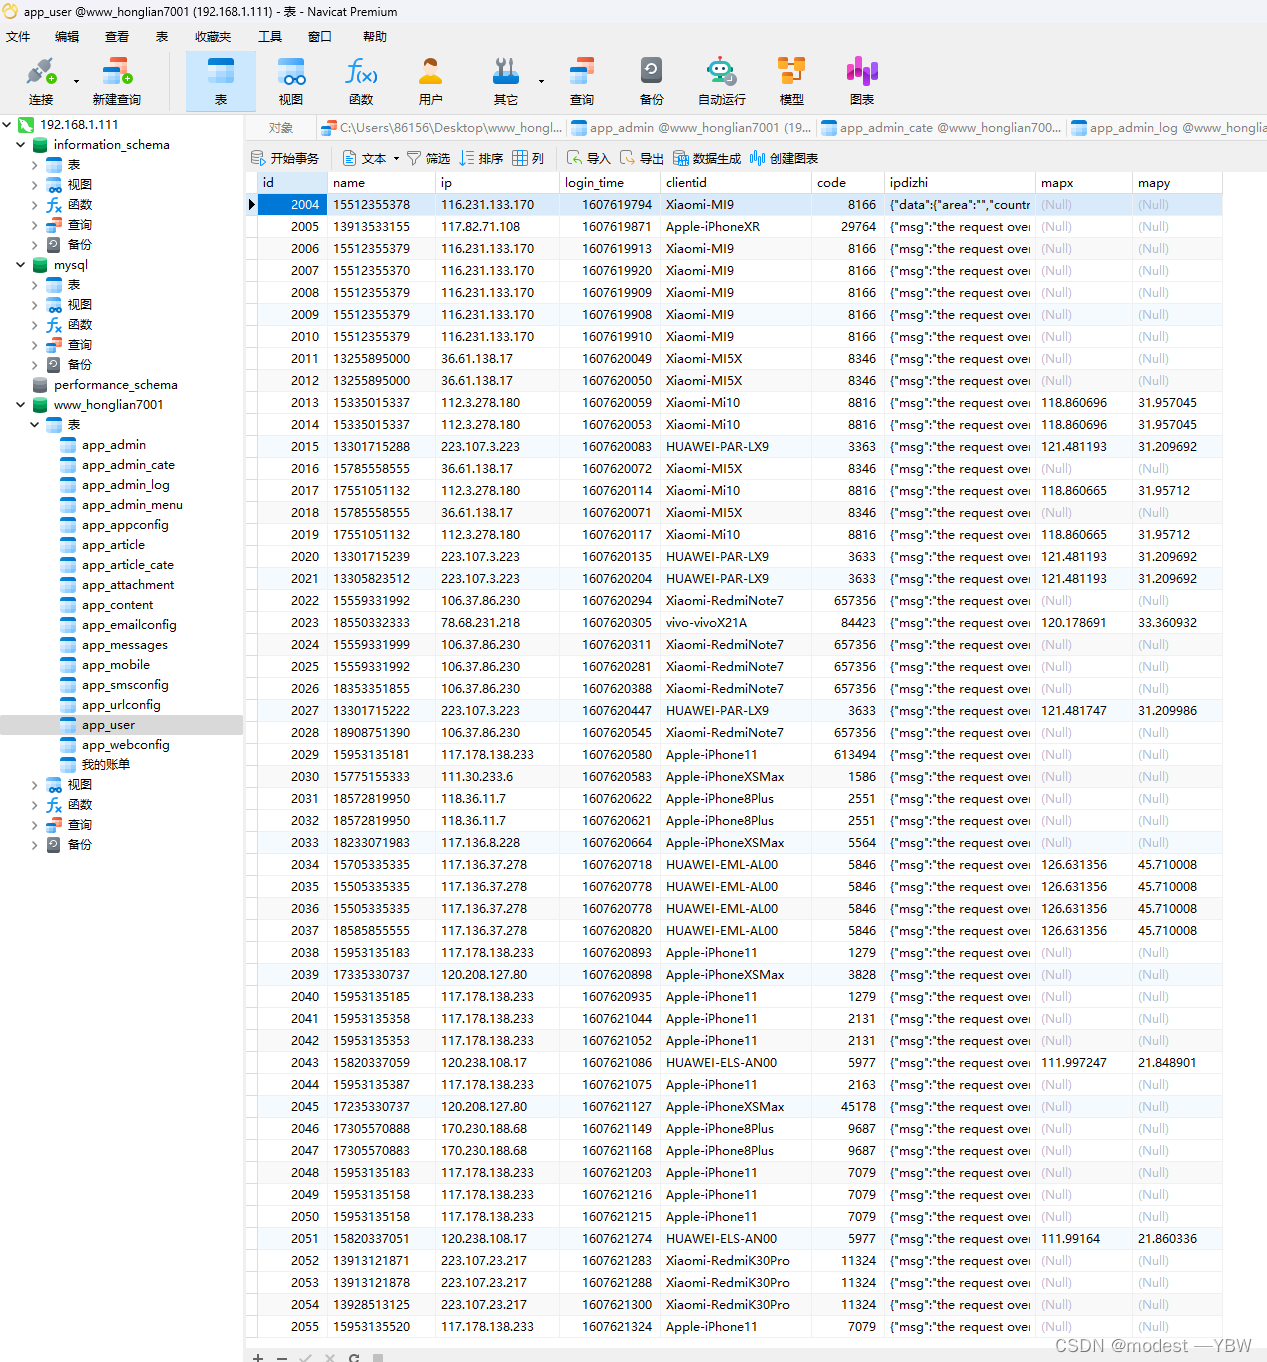The height and width of the screenshot is (1362, 1267).
Task: Open the Text (文本) dropdown
Action: 370,158
